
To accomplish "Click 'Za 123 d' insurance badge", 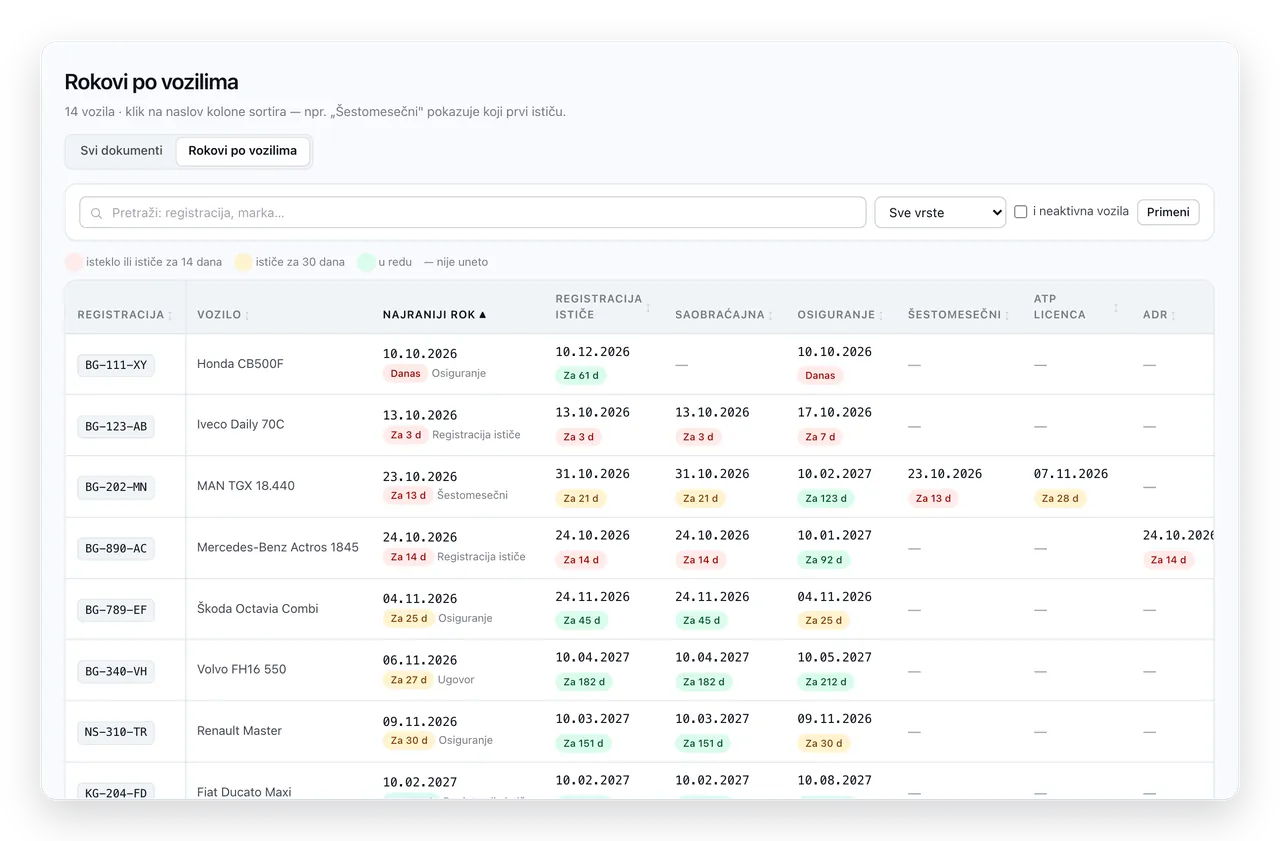I will [826, 498].
